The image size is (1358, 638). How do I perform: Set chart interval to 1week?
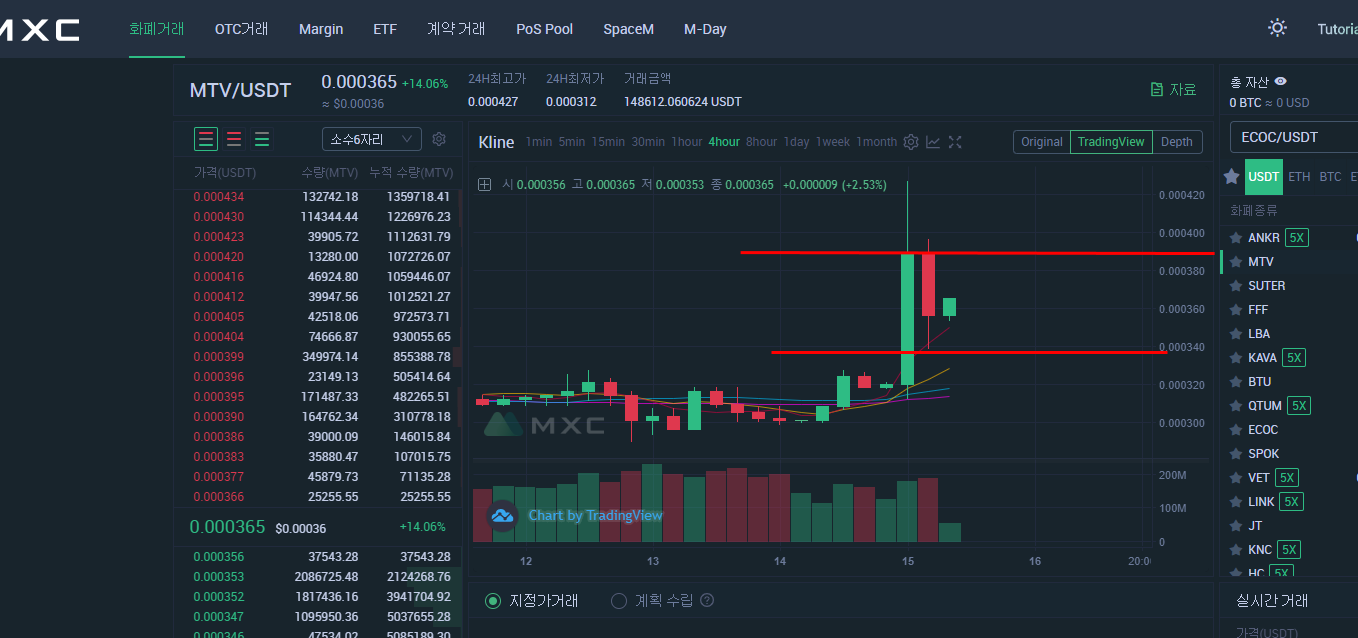tap(833, 142)
